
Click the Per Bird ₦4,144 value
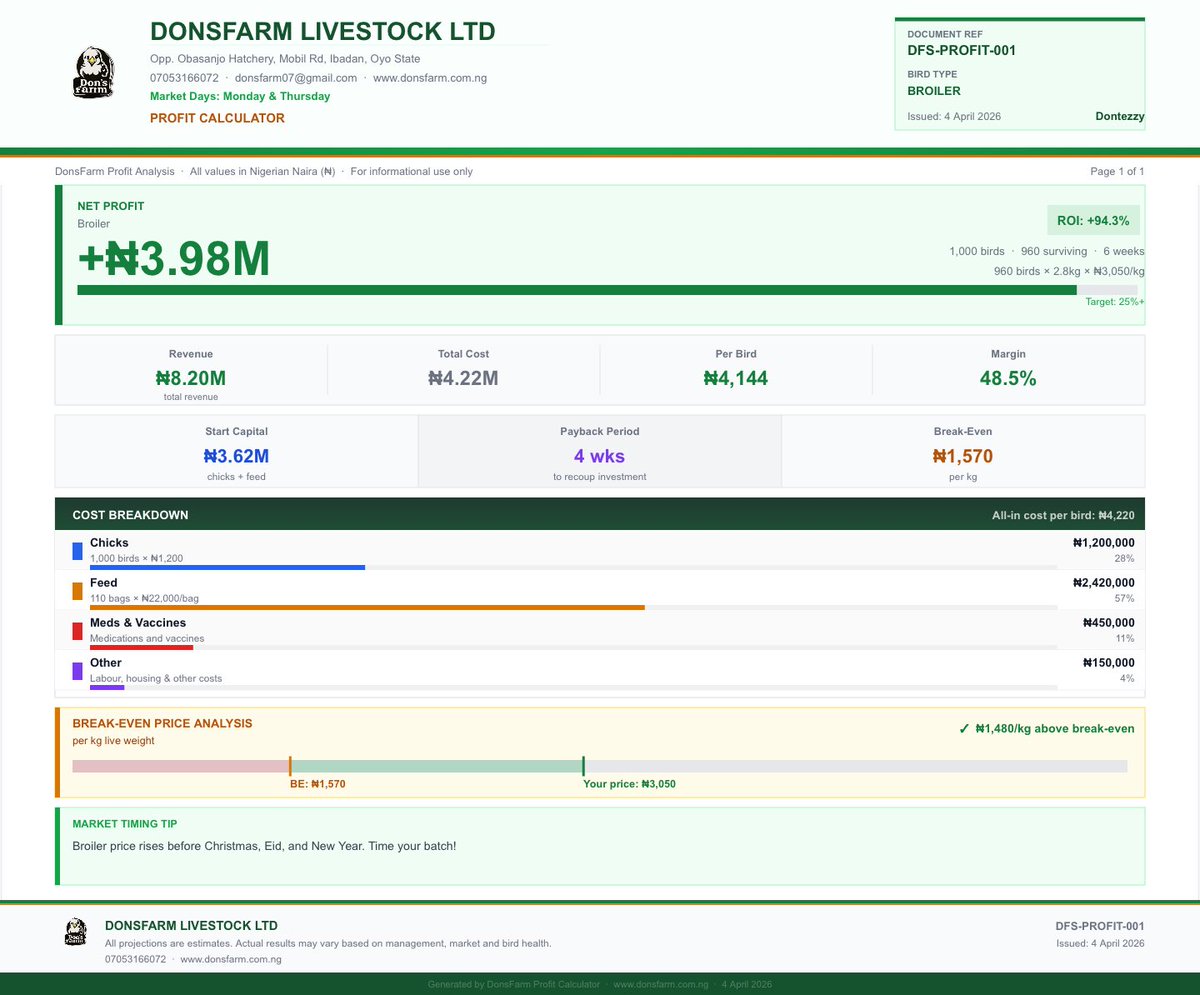pyautogui.click(x=736, y=378)
